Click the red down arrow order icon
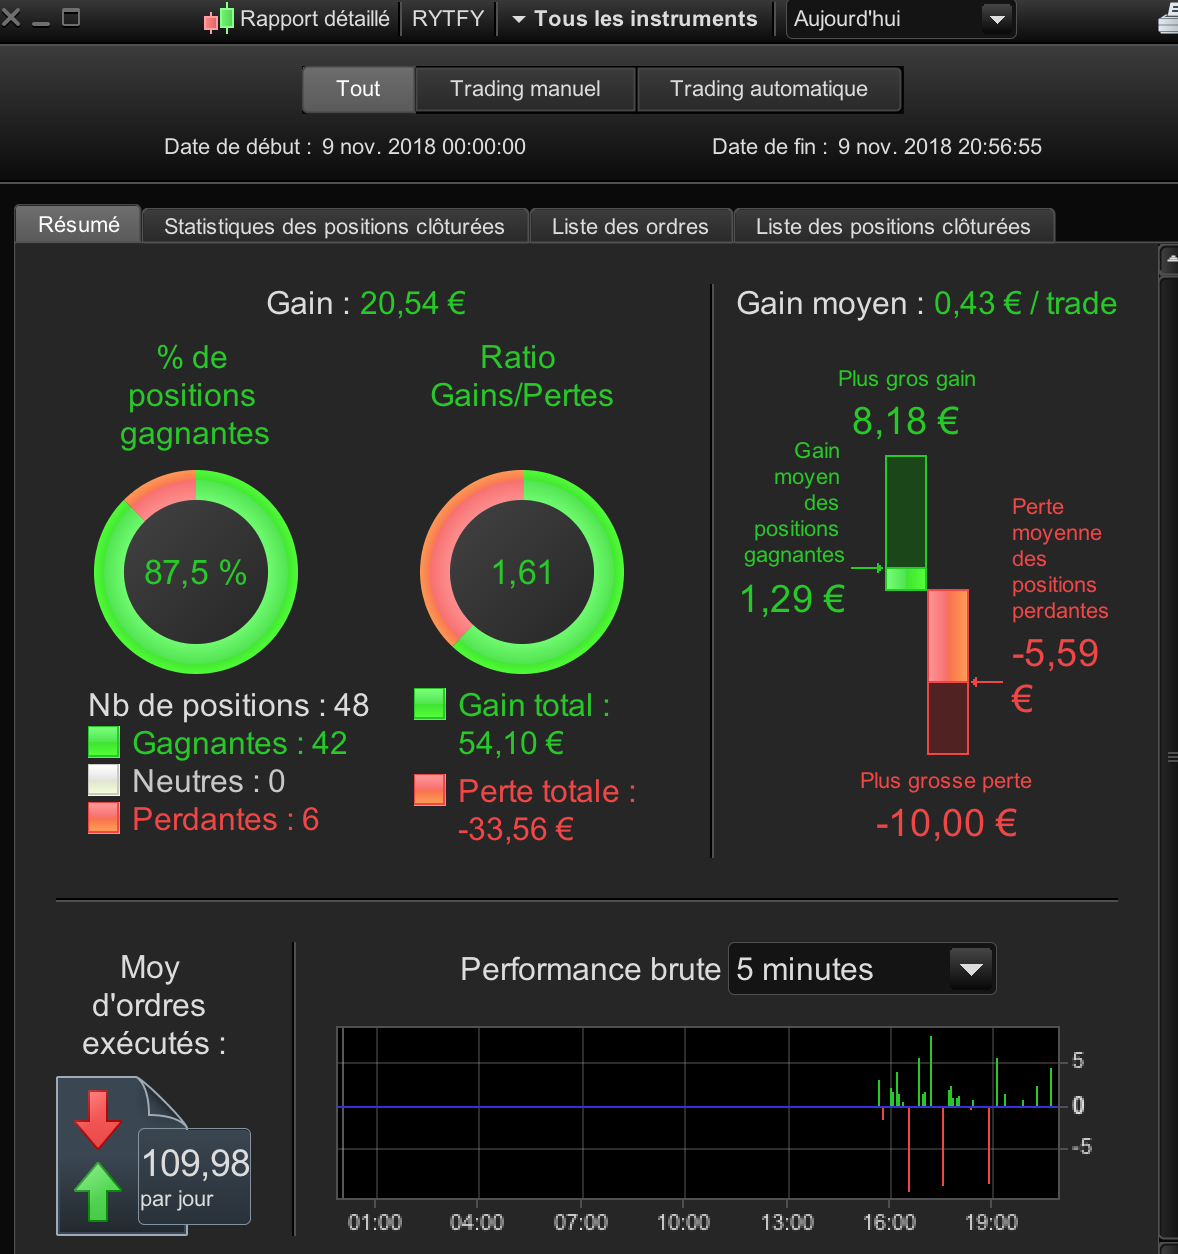The height and width of the screenshot is (1254, 1178). pos(97,1119)
